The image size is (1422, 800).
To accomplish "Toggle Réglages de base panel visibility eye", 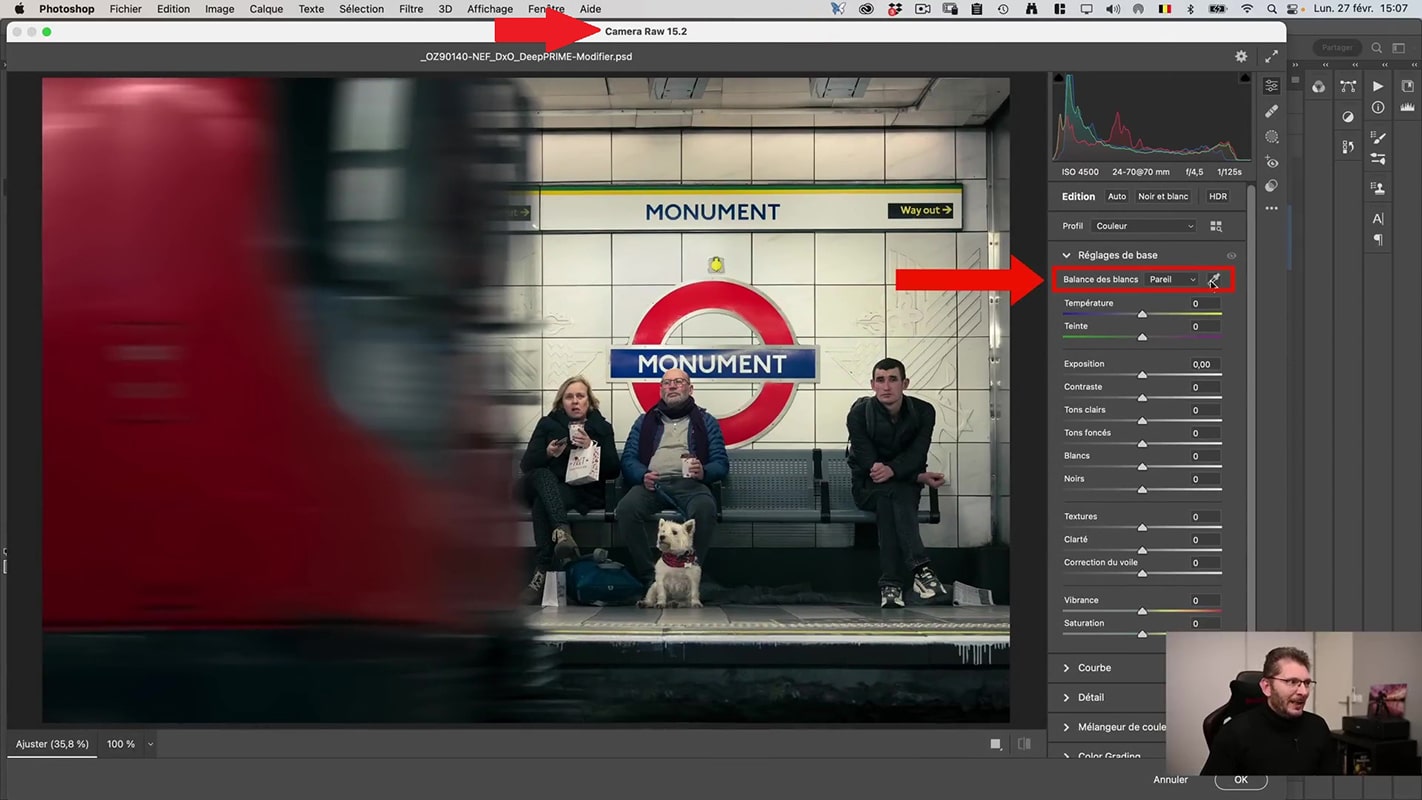I will [1231, 256].
